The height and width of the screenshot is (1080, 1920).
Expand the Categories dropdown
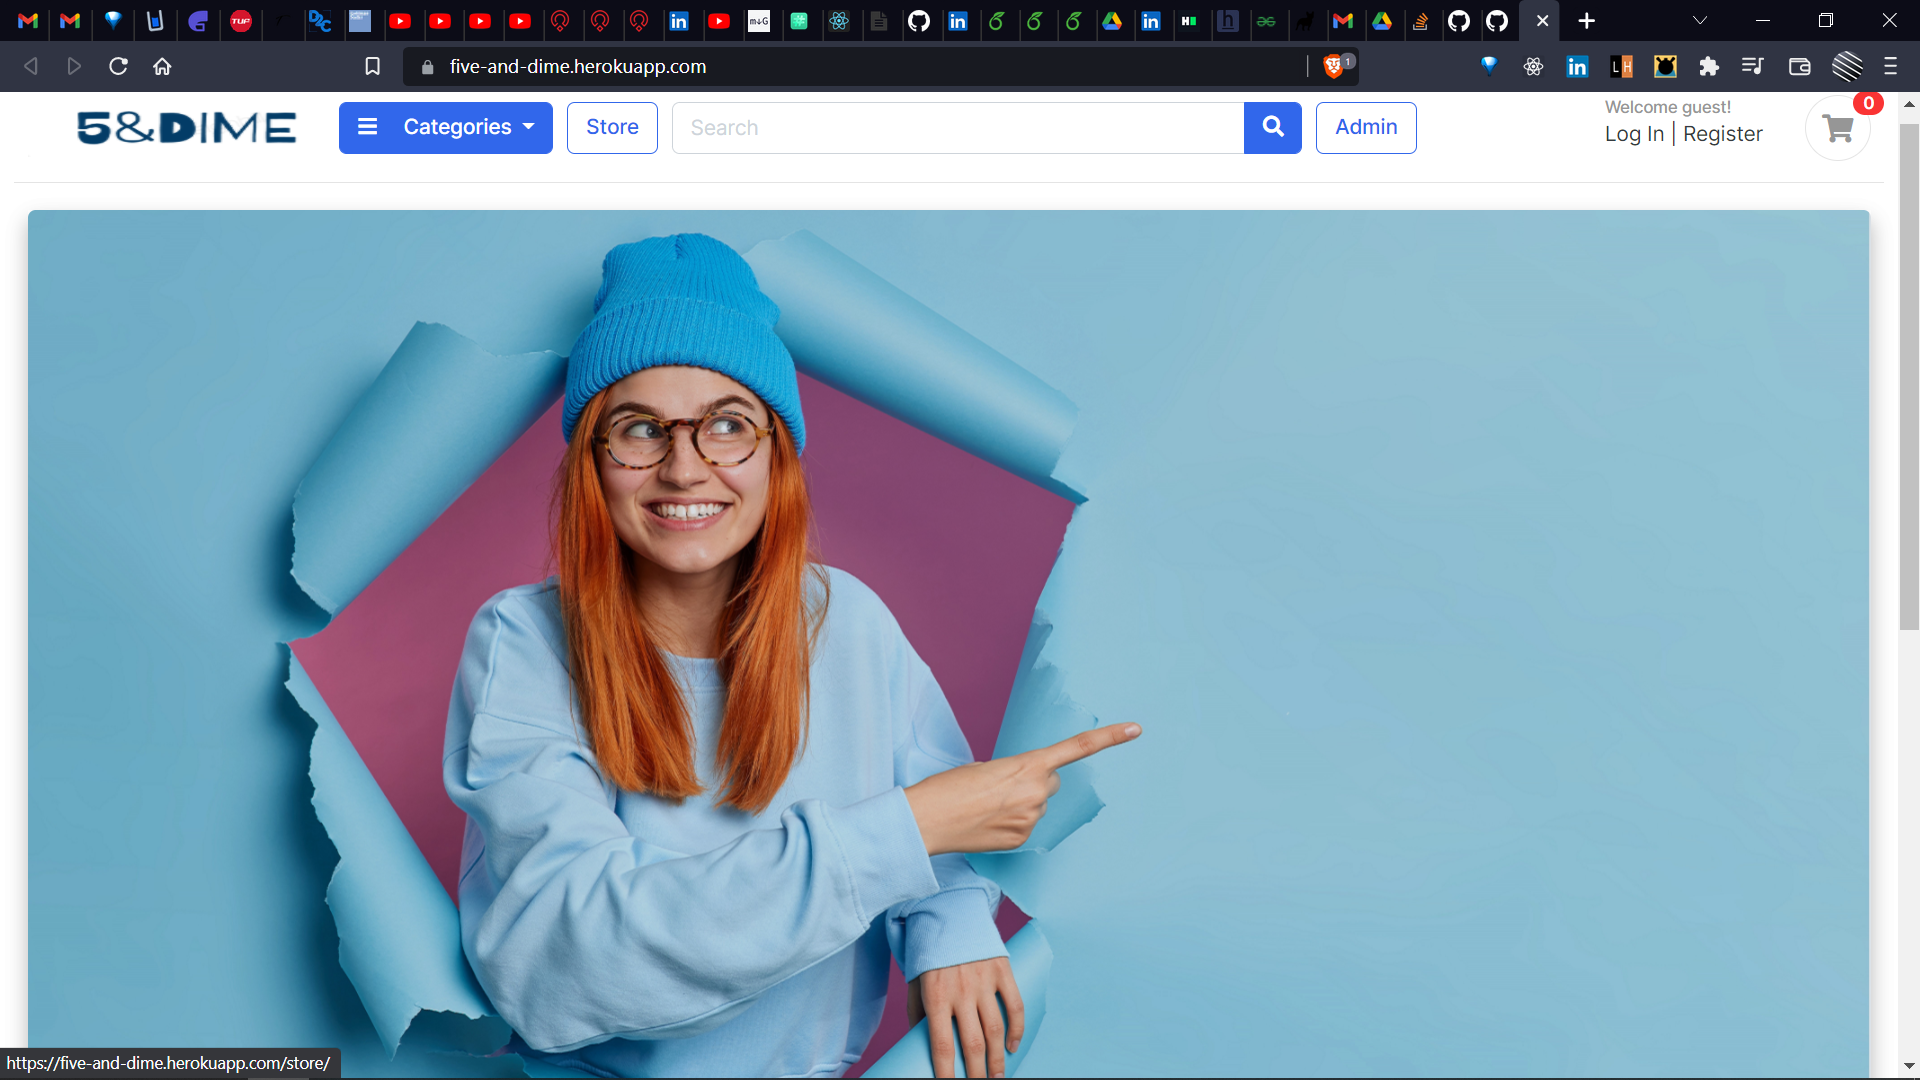pyautogui.click(x=446, y=127)
